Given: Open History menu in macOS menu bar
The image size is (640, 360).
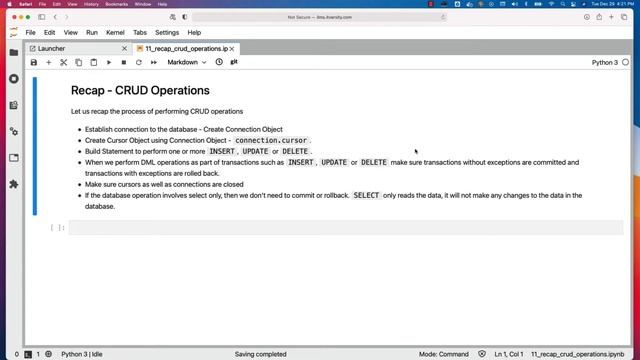Looking at the screenshot, I should (91, 4).
